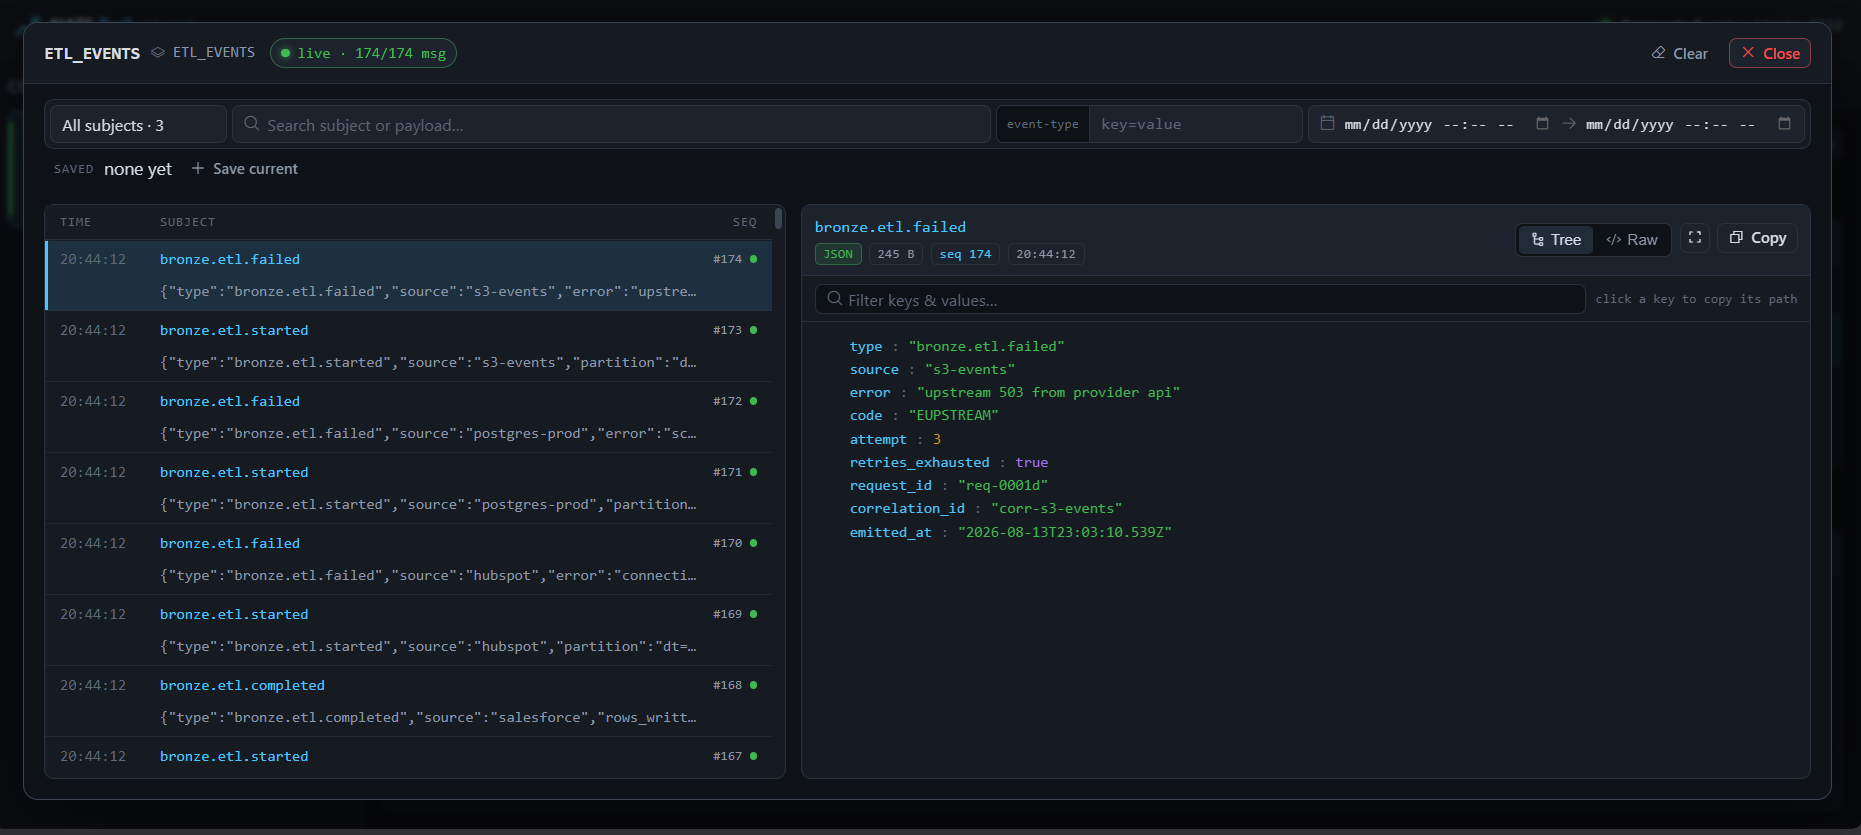1861x835 pixels.
Task: Click the seq 174 badge
Action: click(965, 254)
